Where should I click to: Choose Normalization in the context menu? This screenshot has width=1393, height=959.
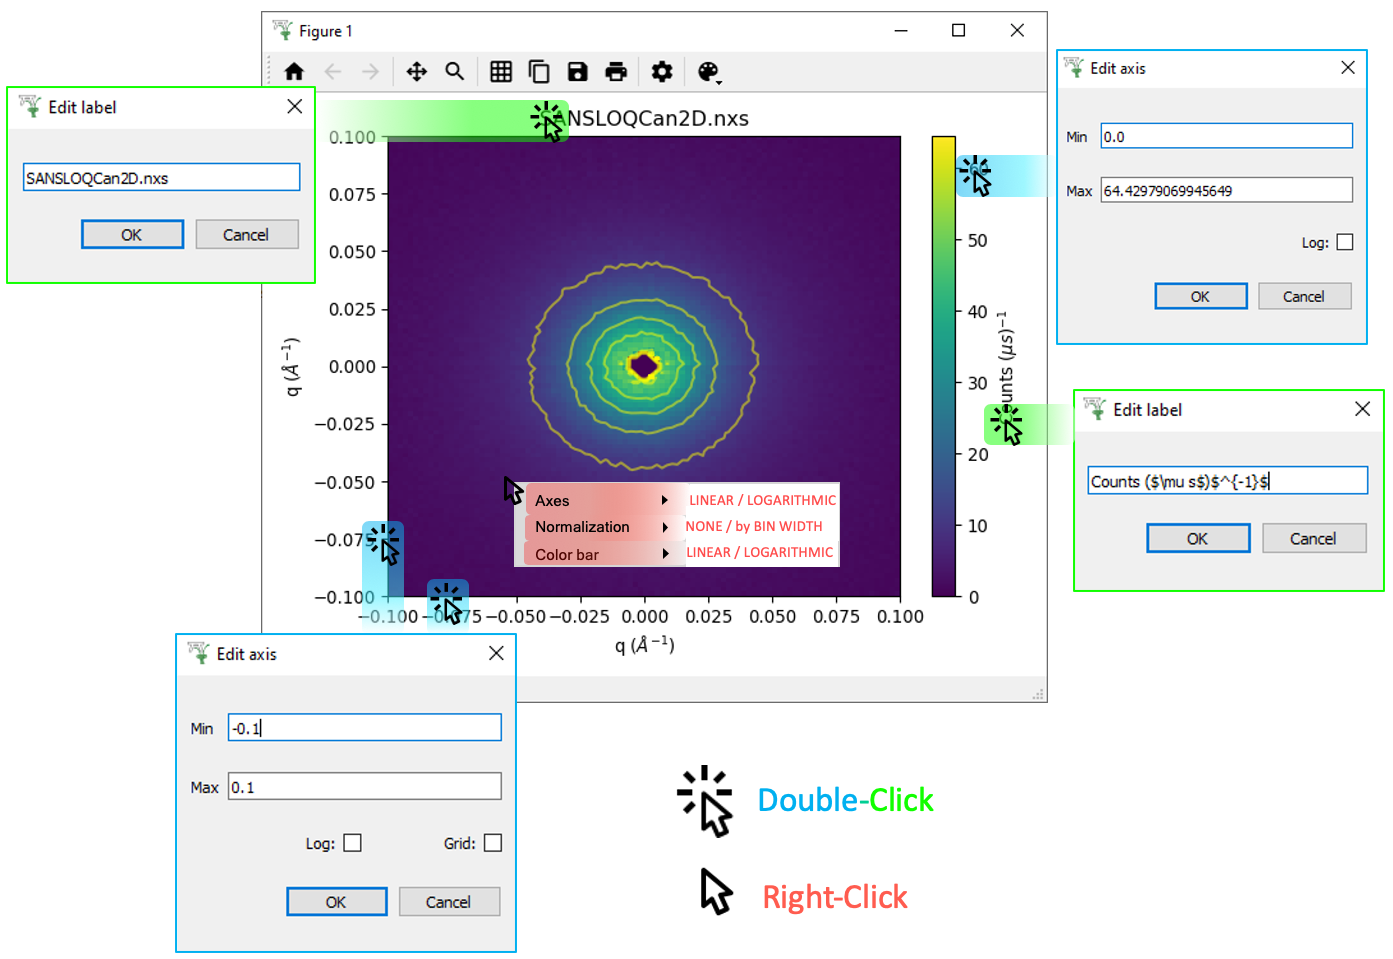(x=583, y=527)
